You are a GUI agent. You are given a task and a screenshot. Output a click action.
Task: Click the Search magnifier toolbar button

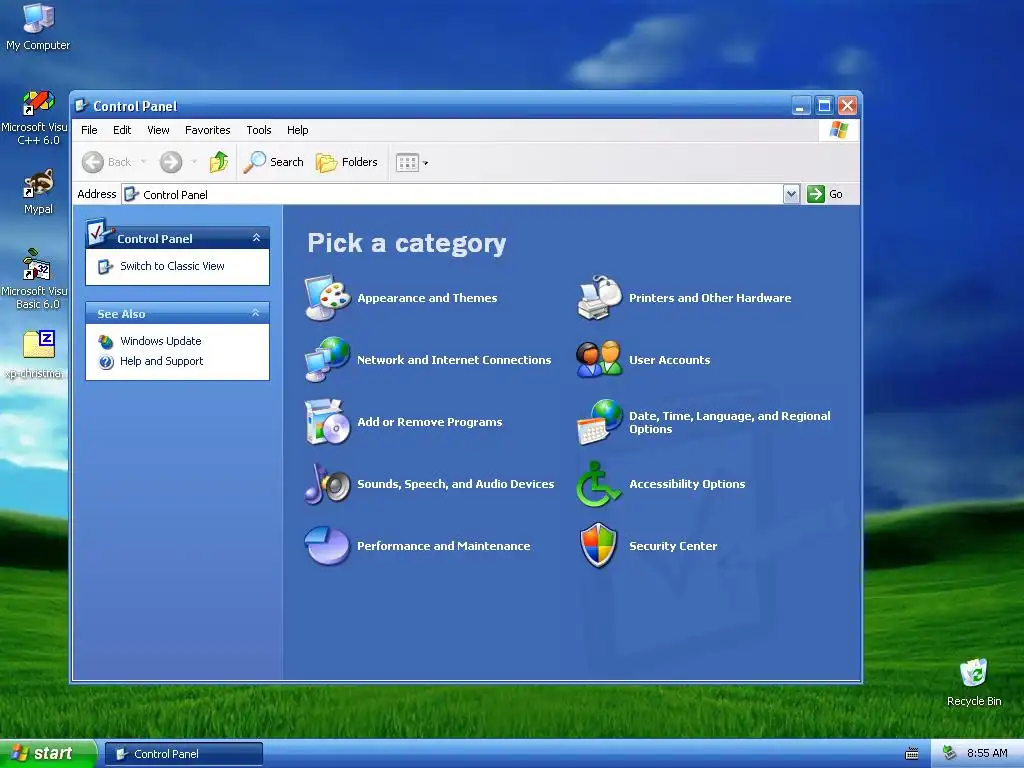coord(274,162)
